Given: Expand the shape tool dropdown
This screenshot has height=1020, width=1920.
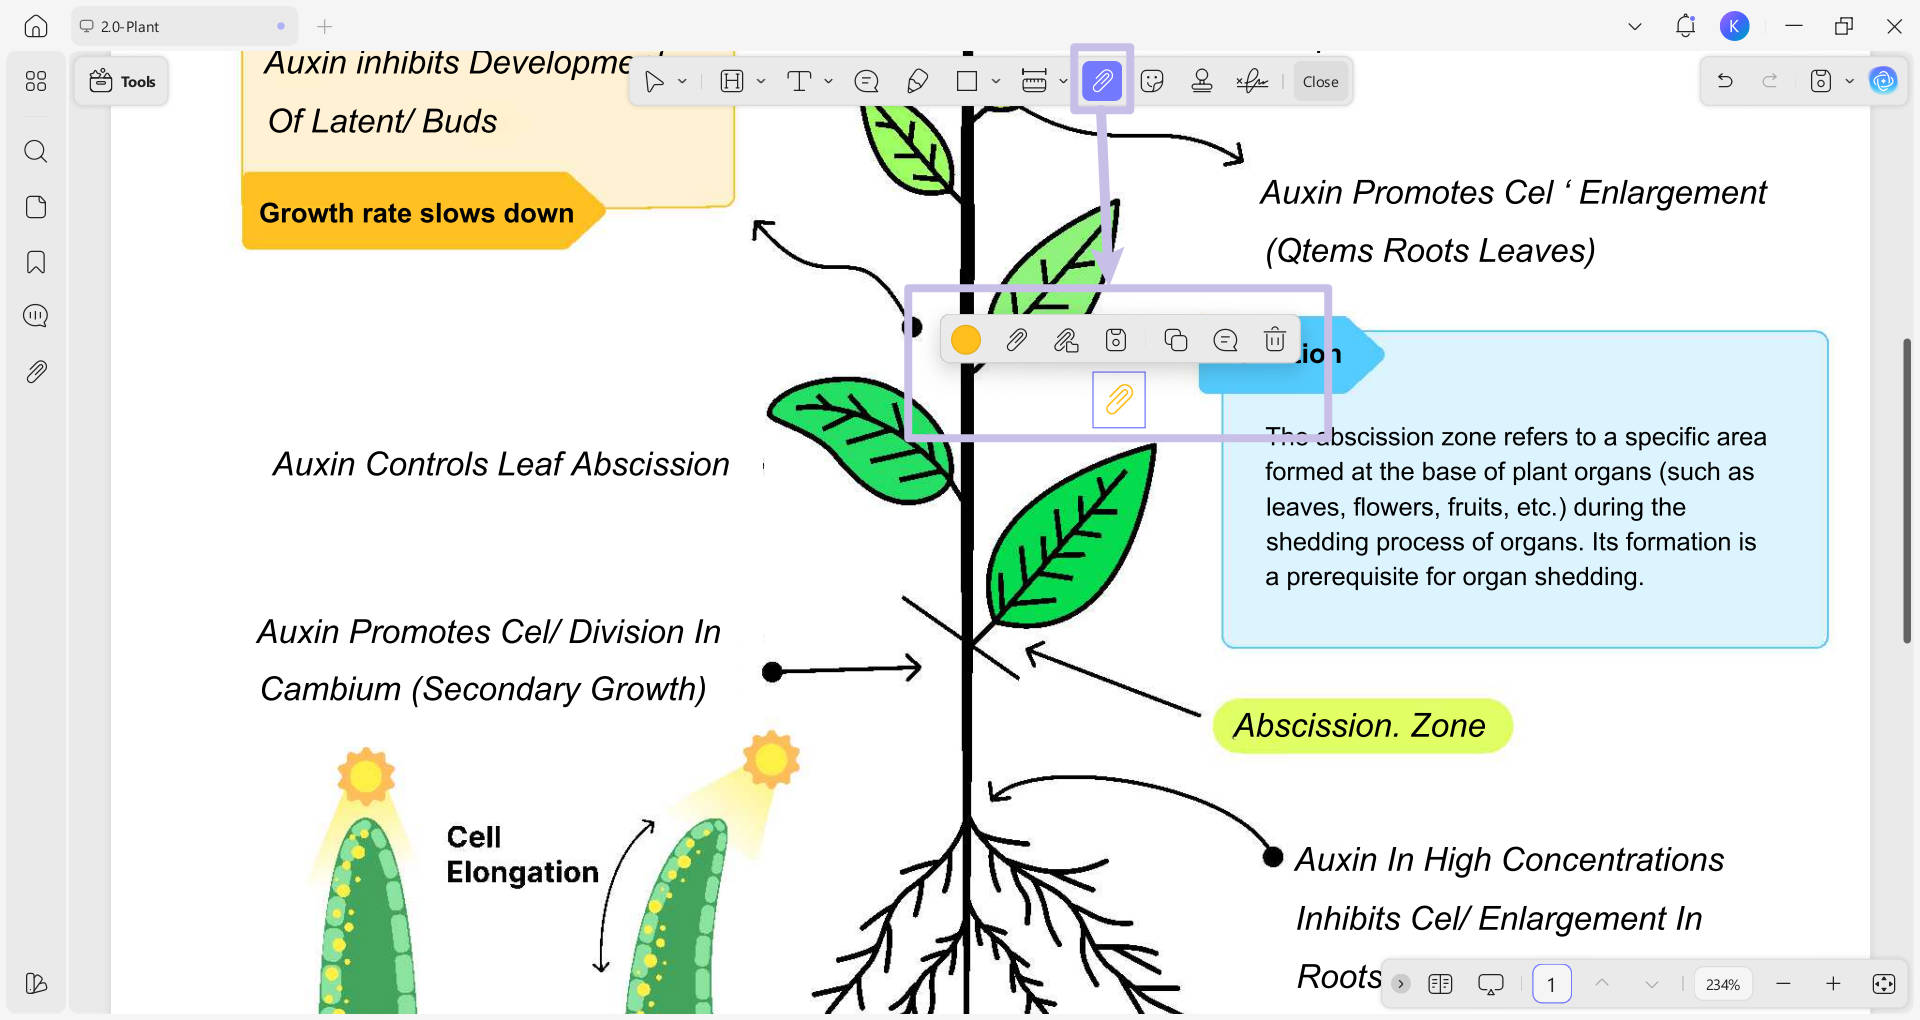Looking at the screenshot, I should pos(996,82).
